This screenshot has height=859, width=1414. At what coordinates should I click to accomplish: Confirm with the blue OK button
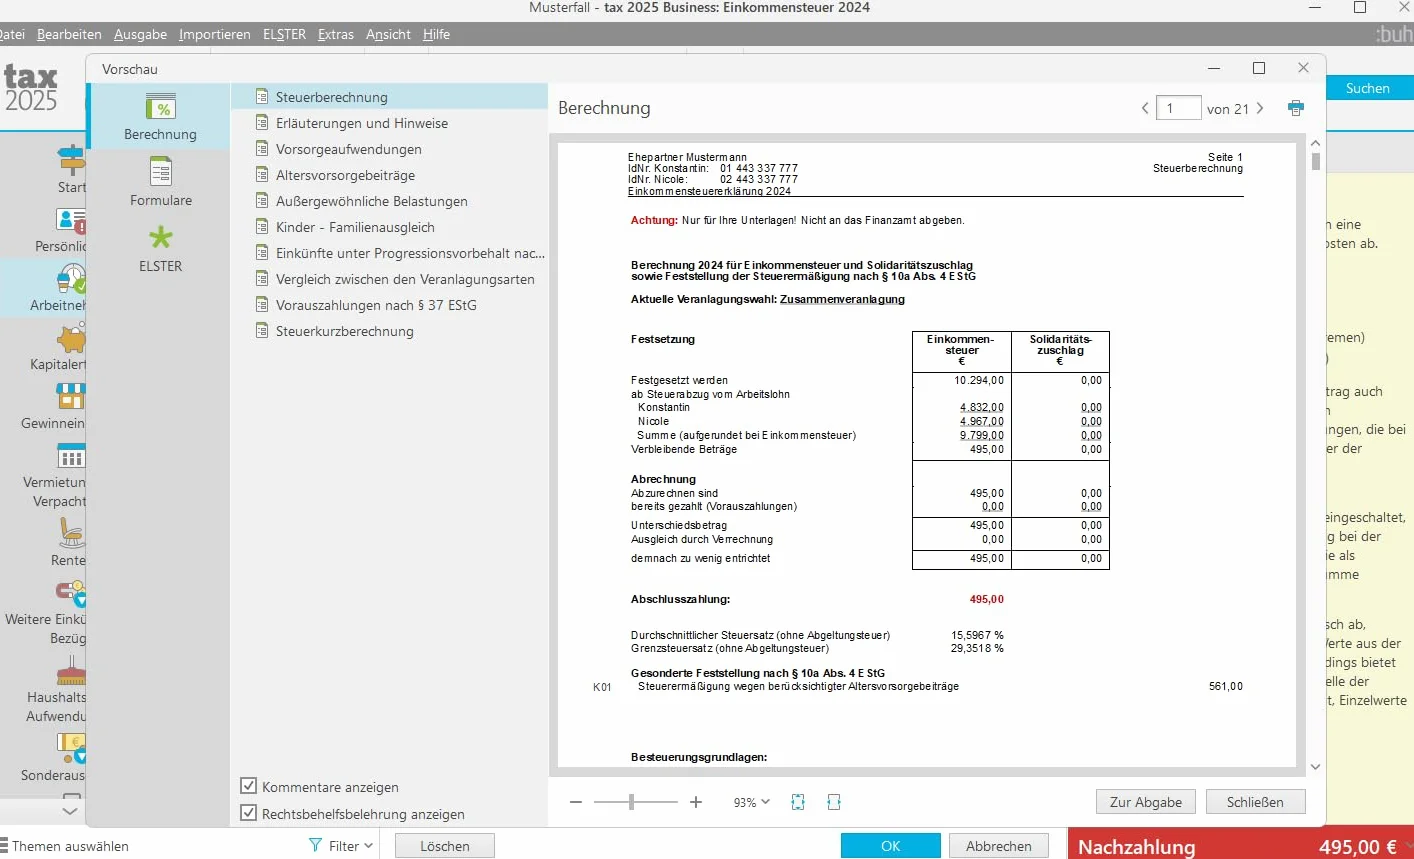tap(890, 846)
